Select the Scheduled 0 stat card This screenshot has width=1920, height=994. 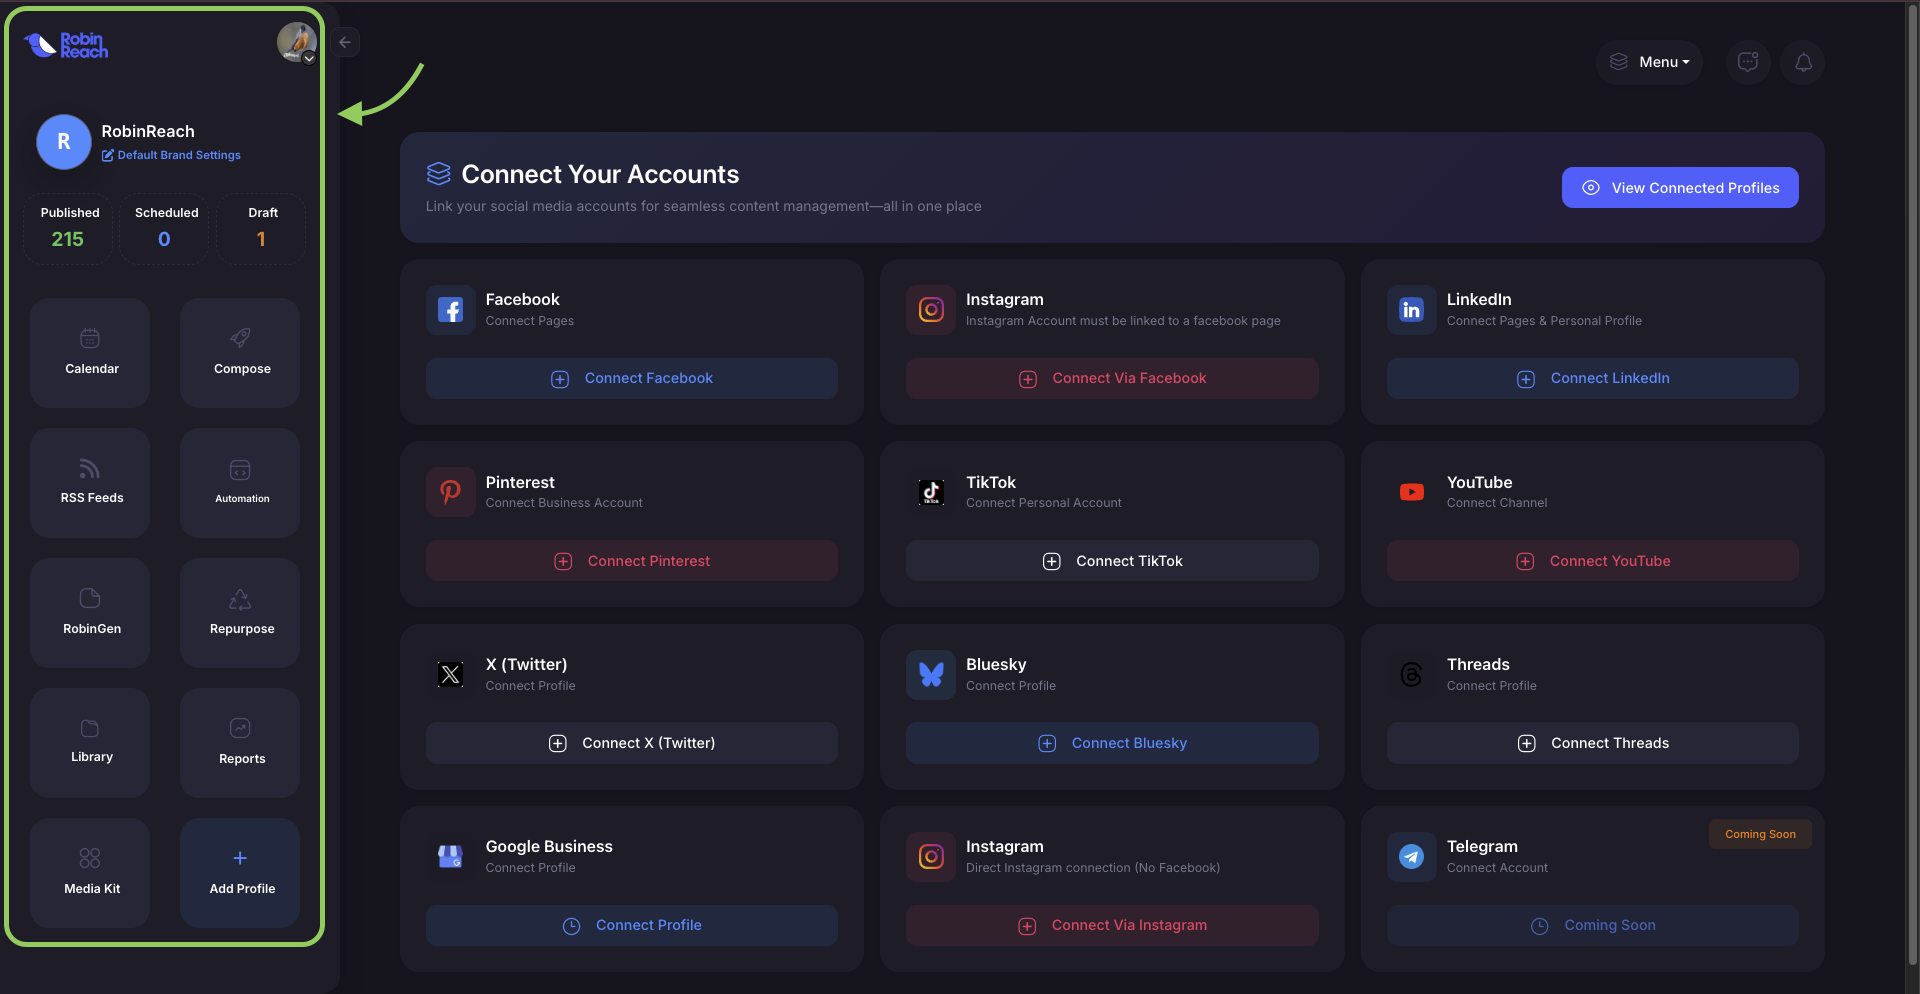(165, 228)
